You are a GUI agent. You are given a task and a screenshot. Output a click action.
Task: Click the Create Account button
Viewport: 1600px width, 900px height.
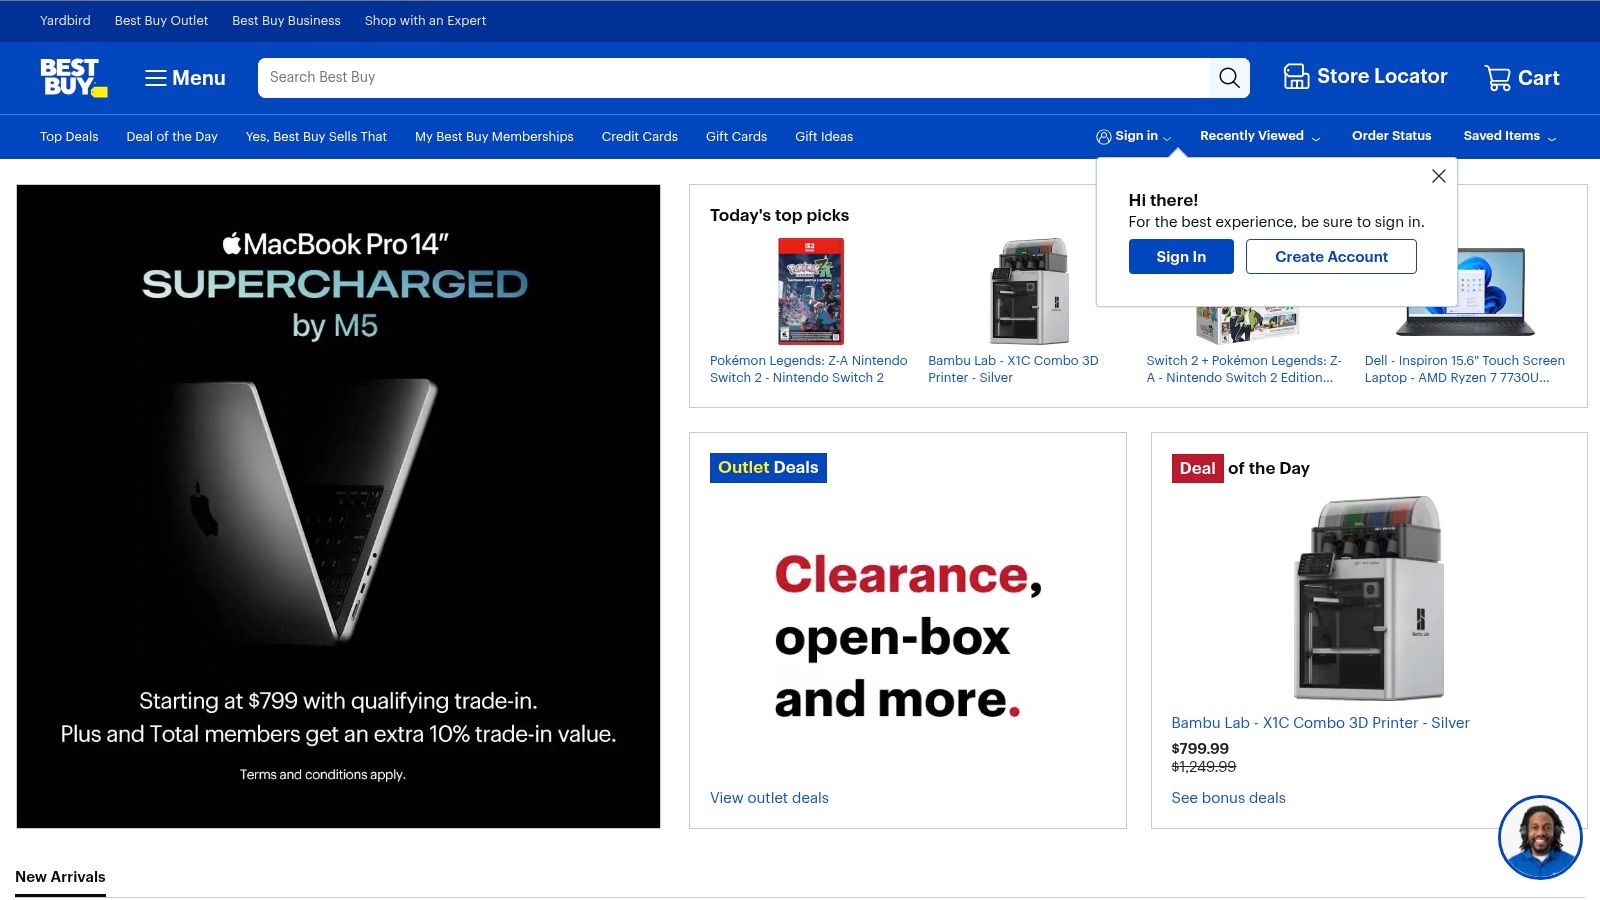pyautogui.click(x=1331, y=256)
